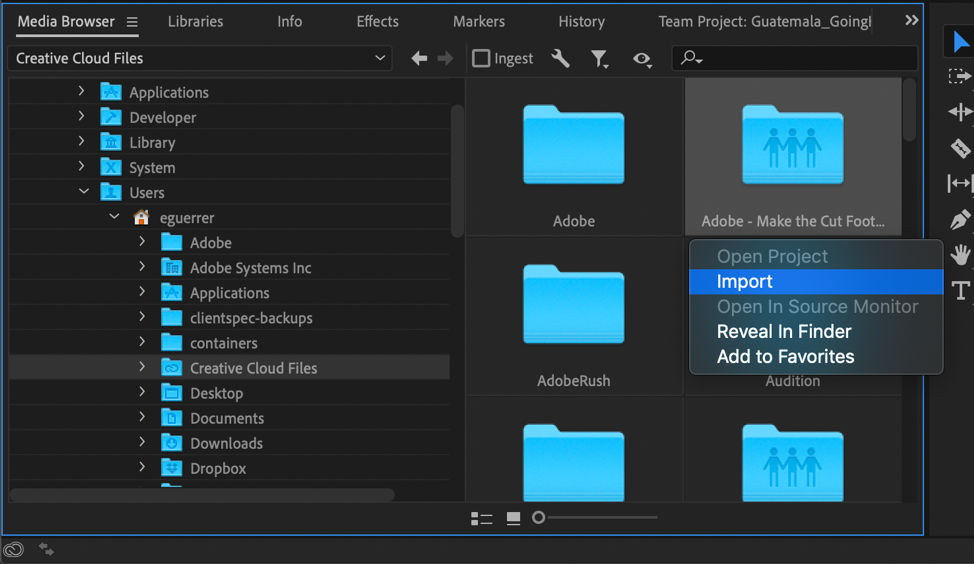Select the Slip tool

click(x=960, y=184)
